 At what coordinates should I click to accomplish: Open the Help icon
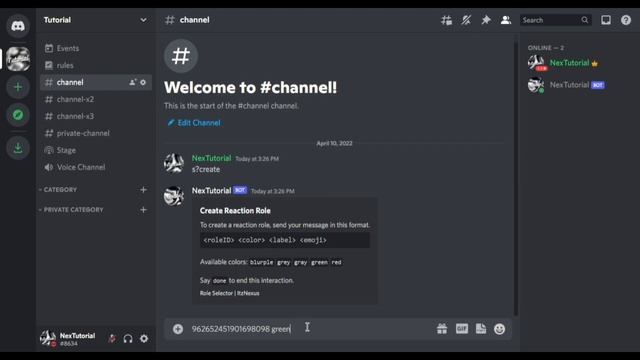(x=626, y=20)
